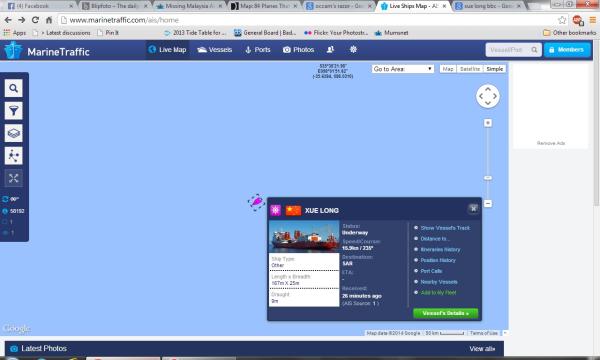Click the vessels-in-view count 50152

click(17, 211)
